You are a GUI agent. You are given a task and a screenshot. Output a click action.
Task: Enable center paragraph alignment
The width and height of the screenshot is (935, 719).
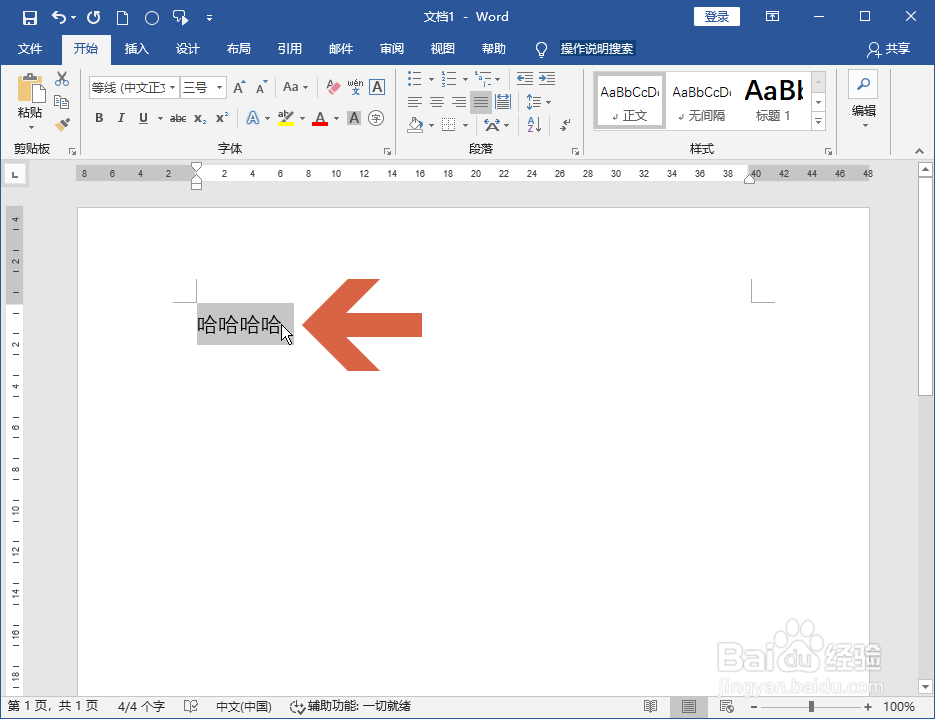click(436, 101)
